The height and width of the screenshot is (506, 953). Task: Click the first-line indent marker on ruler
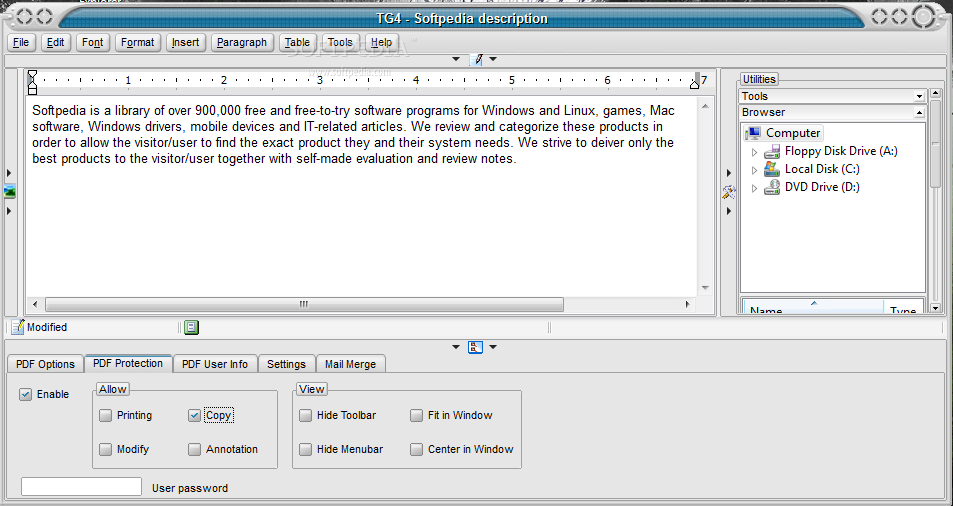click(32, 75)
